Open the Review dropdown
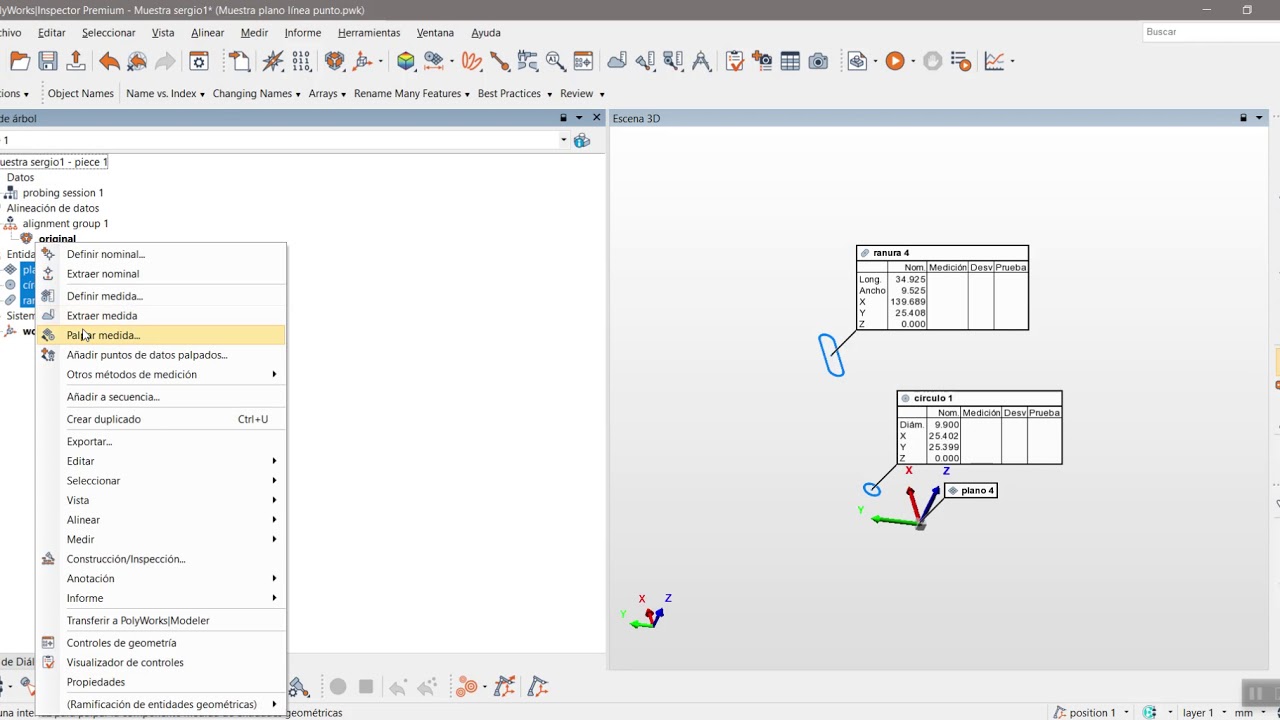 [582, 94]
